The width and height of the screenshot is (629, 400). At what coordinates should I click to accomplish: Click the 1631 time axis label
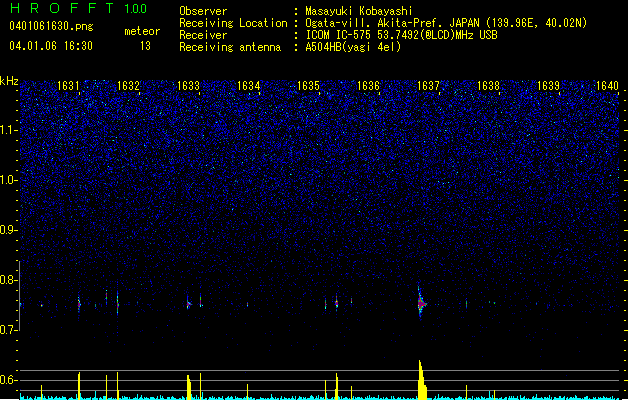pos(68,86)
